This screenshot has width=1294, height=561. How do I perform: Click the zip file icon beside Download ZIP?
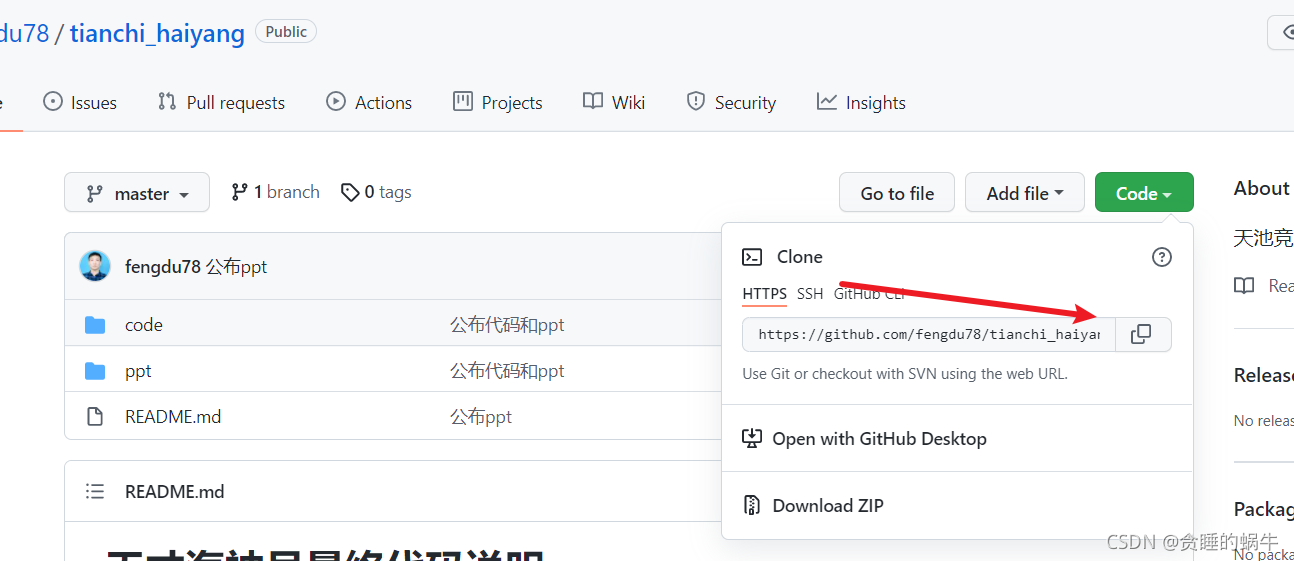752,505
